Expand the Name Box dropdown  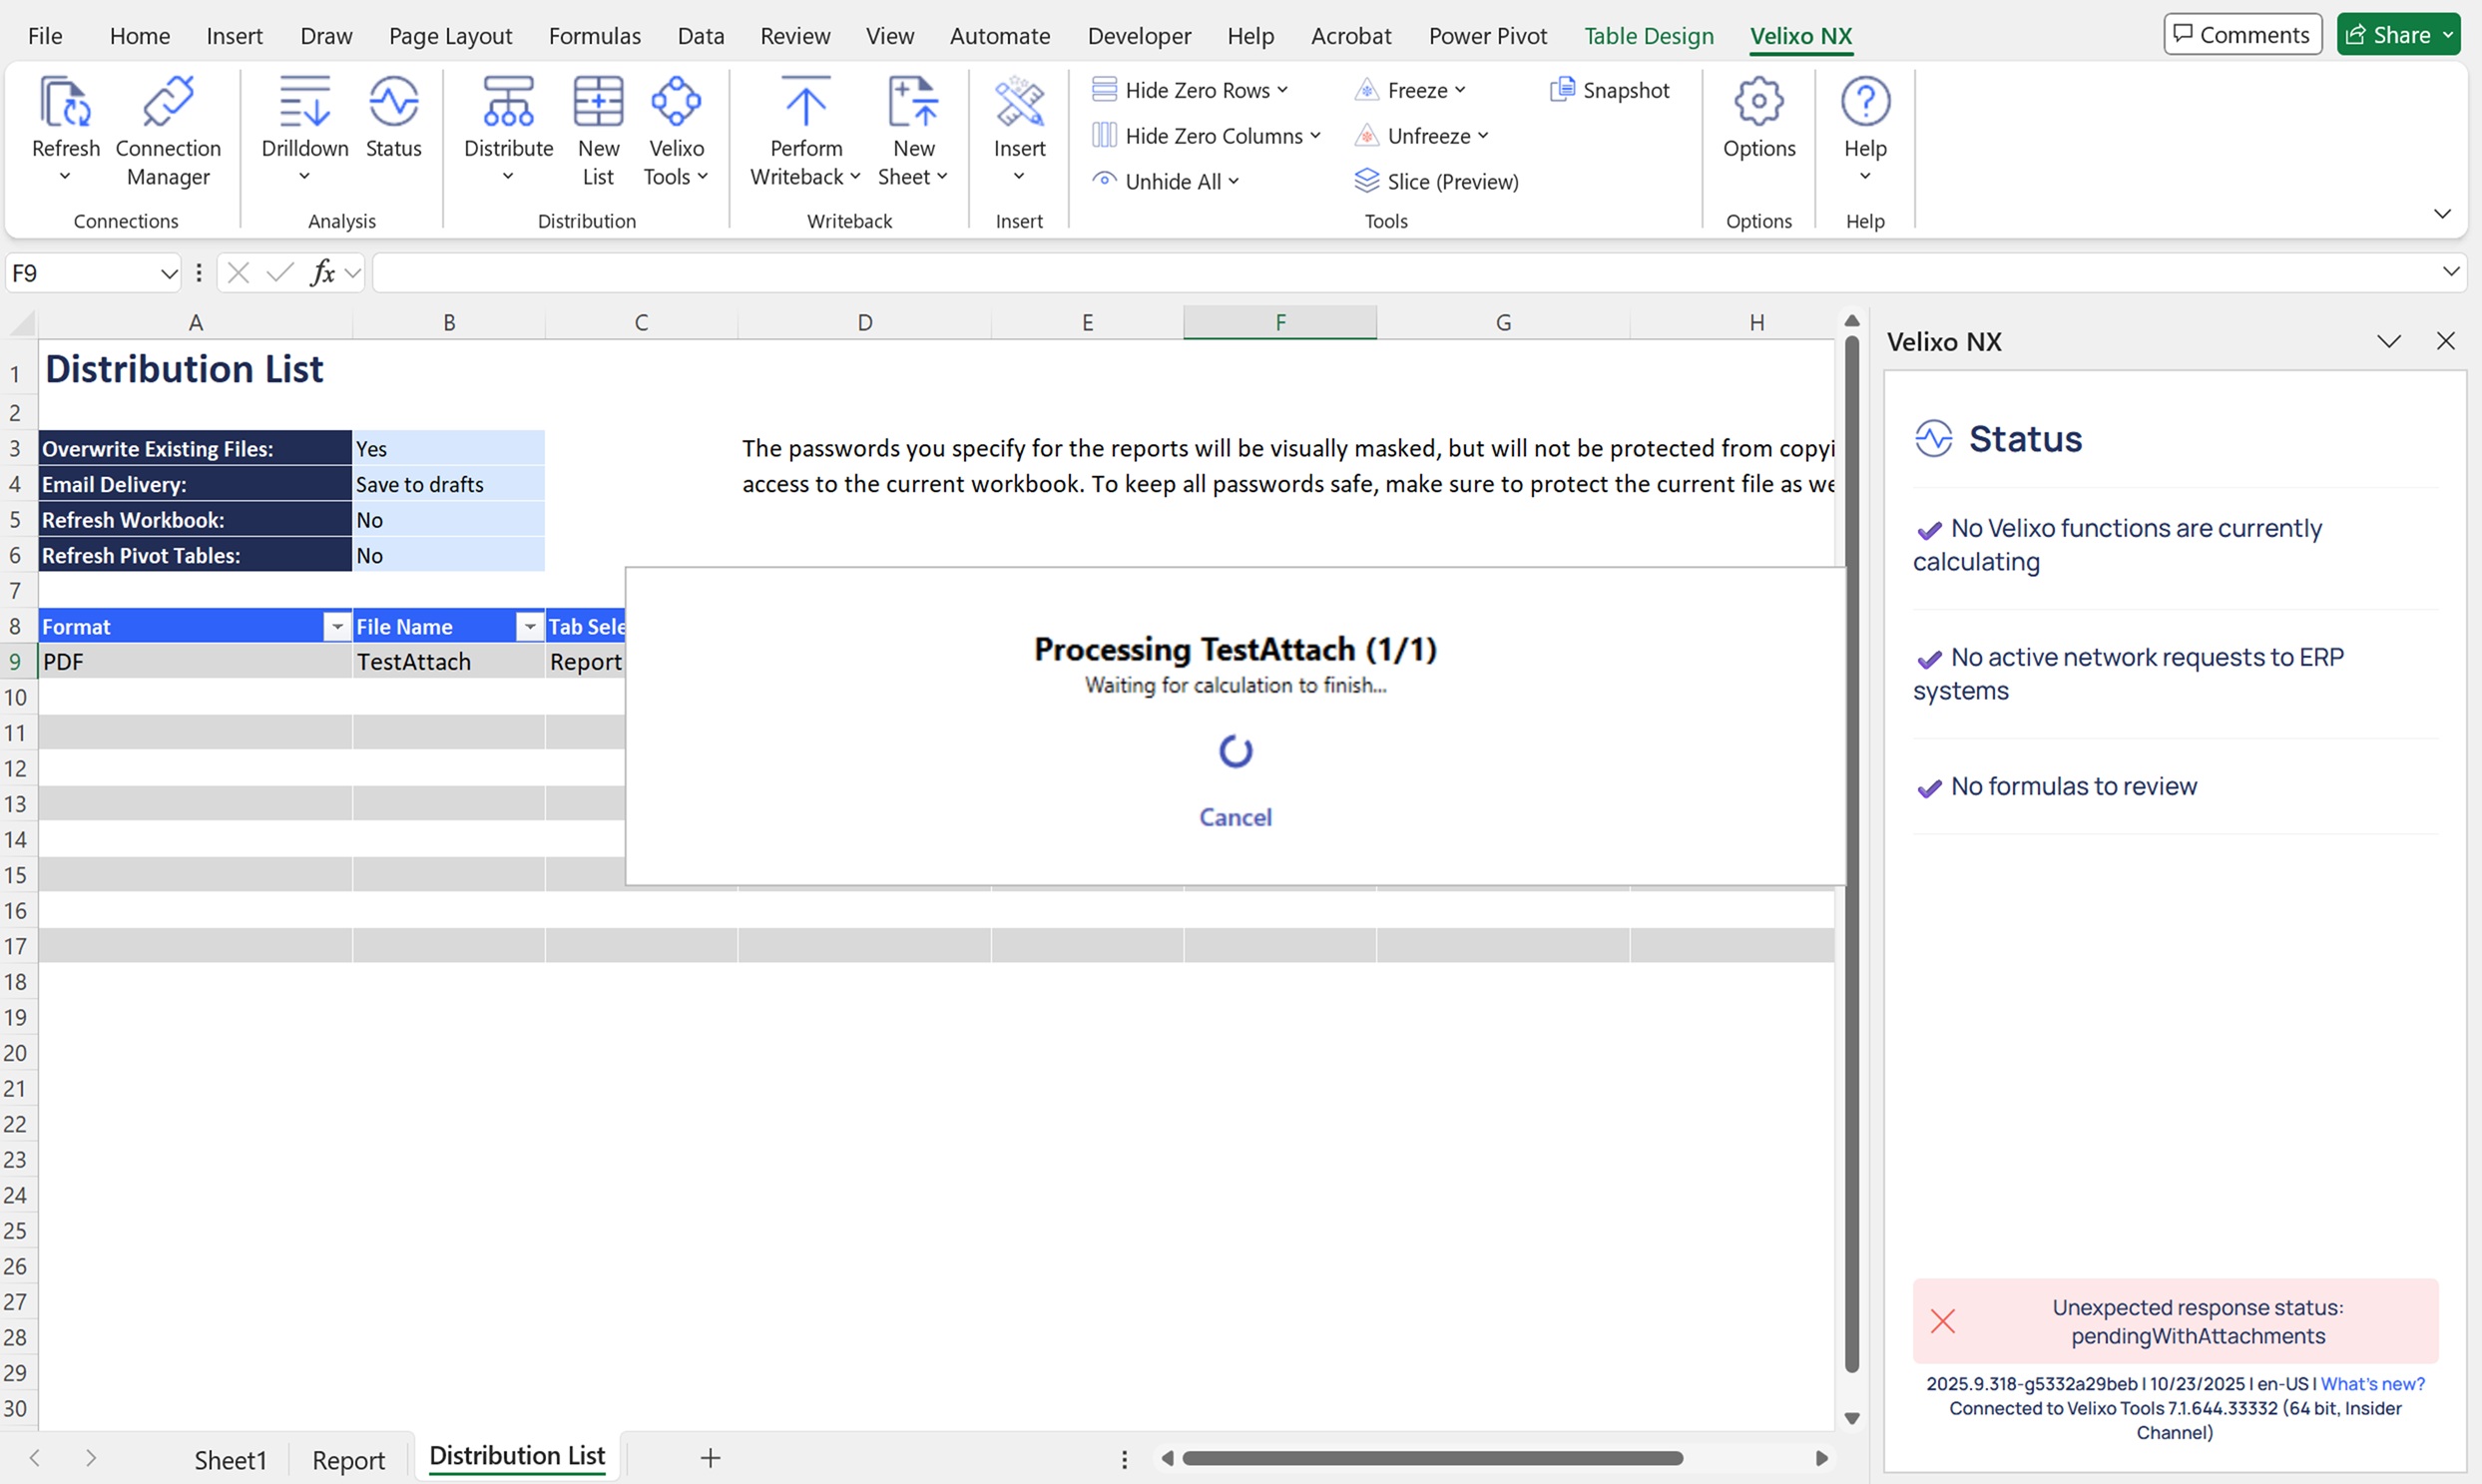pyautogui.click(x=168, y=273)
